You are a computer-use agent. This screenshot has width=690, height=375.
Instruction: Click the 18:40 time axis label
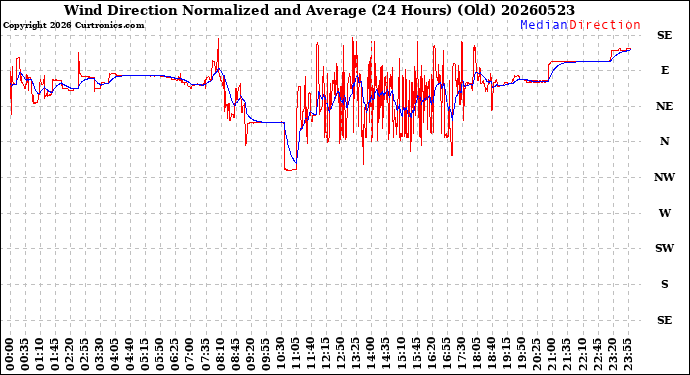coord(492,354)
